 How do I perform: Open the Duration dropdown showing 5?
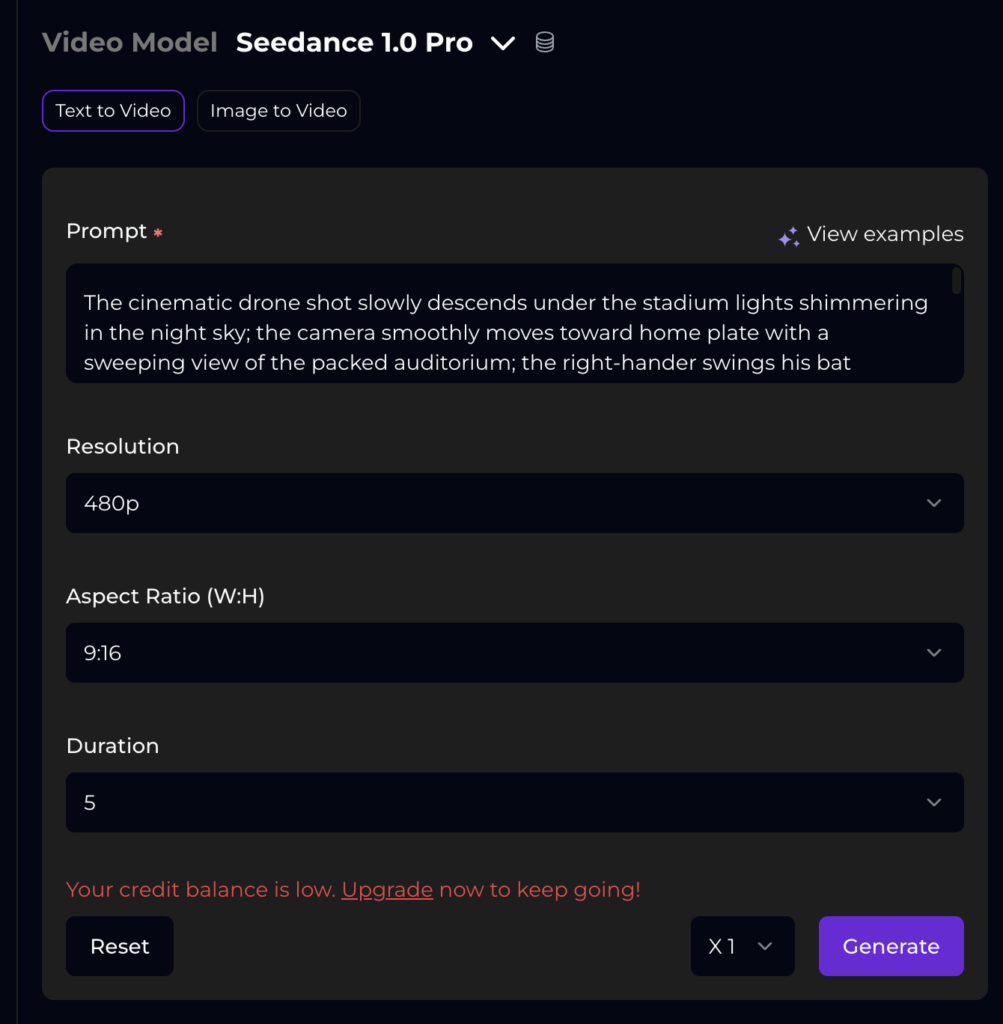(x=515, y=802)
